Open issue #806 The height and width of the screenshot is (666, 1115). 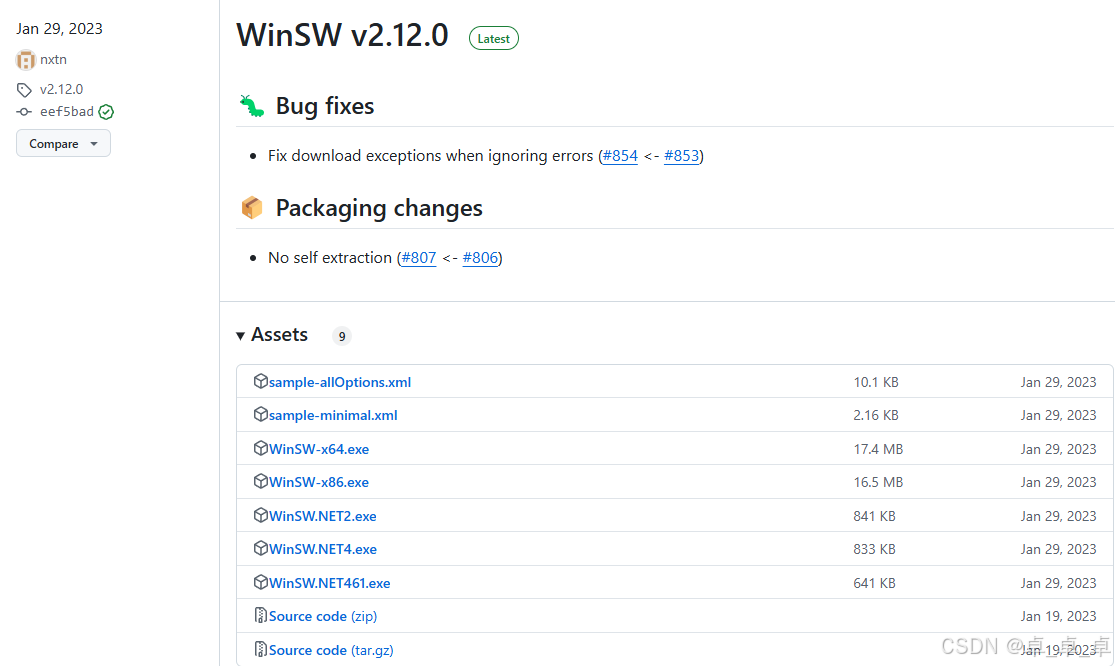pyautogui.click(x=480, y=257)
